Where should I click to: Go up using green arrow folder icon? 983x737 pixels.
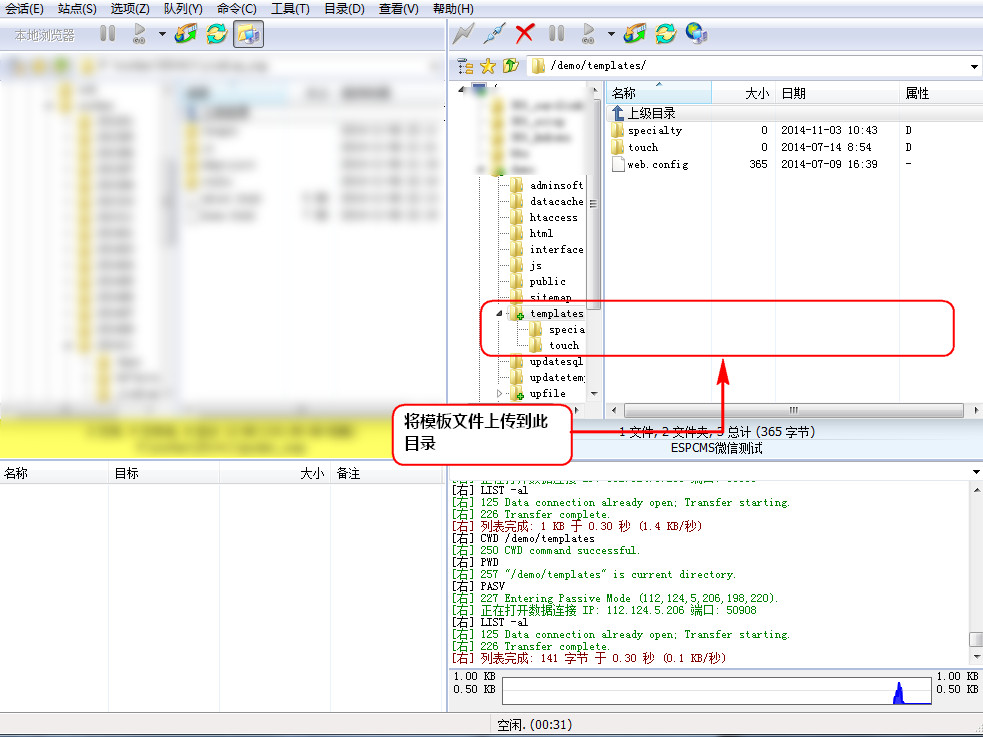[x=510, y=66]
